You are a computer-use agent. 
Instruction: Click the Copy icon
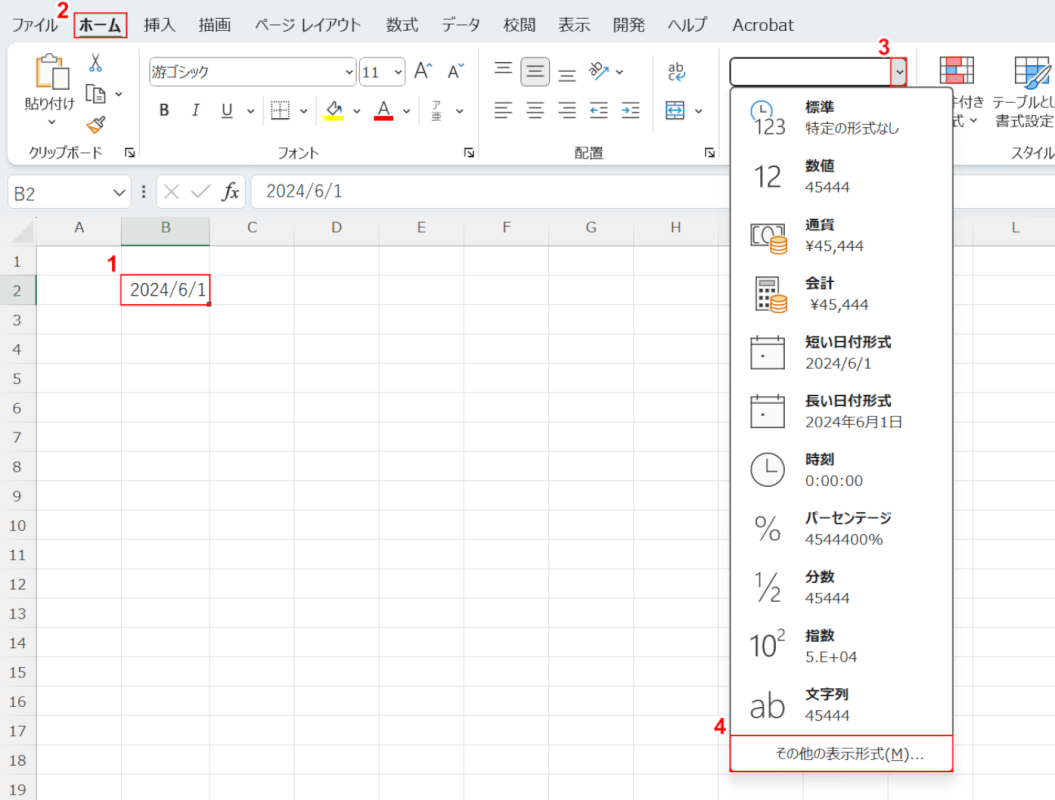pyautogui.click(x=96, y=94)
